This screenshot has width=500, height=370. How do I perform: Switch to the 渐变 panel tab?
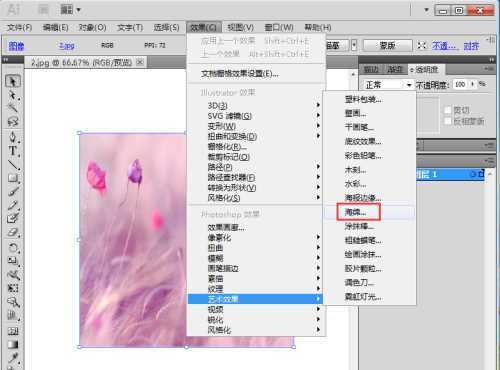point(395,69)
